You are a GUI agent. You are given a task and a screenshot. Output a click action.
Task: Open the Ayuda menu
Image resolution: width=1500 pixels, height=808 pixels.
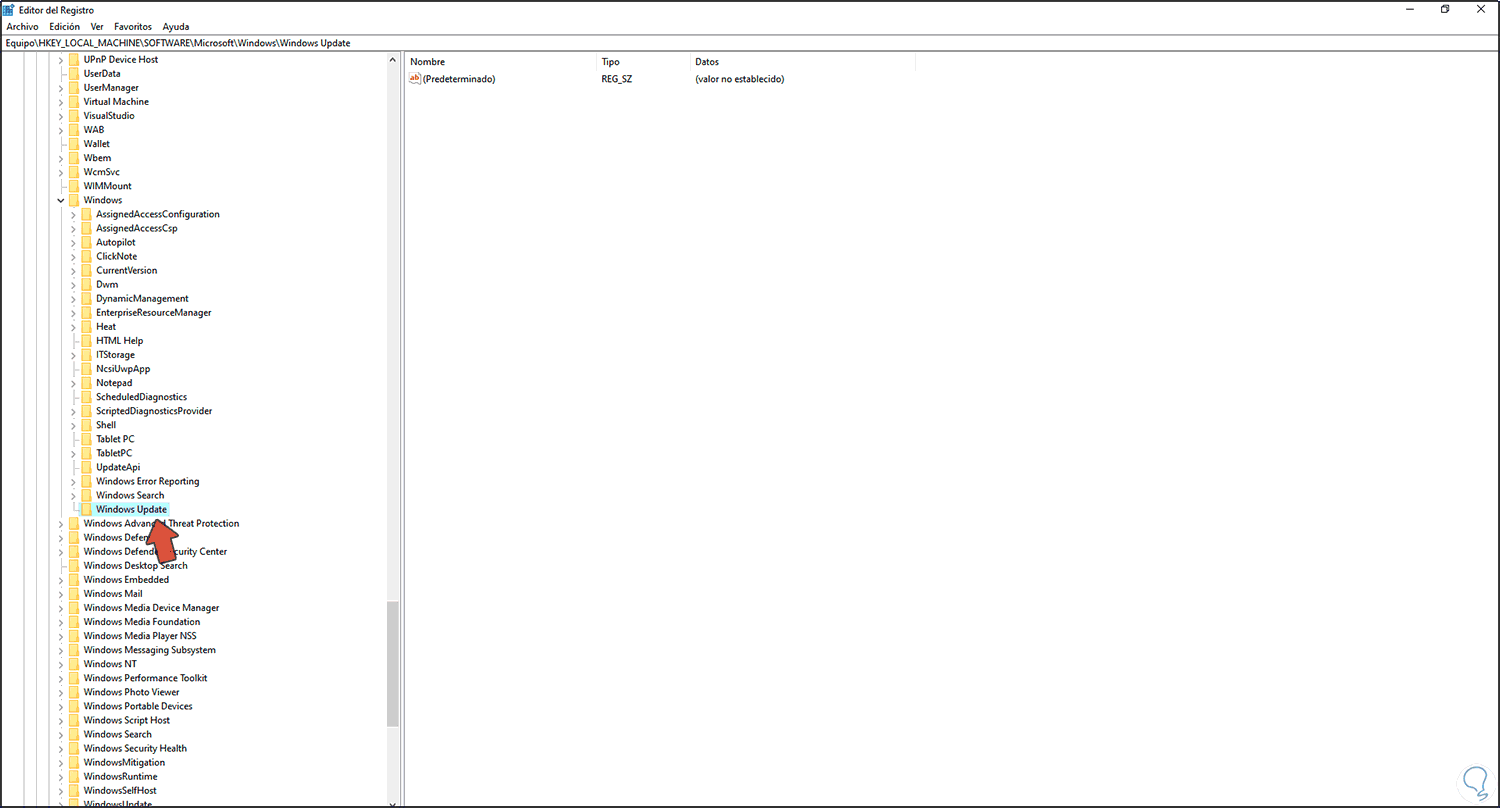tap(174, 26)
